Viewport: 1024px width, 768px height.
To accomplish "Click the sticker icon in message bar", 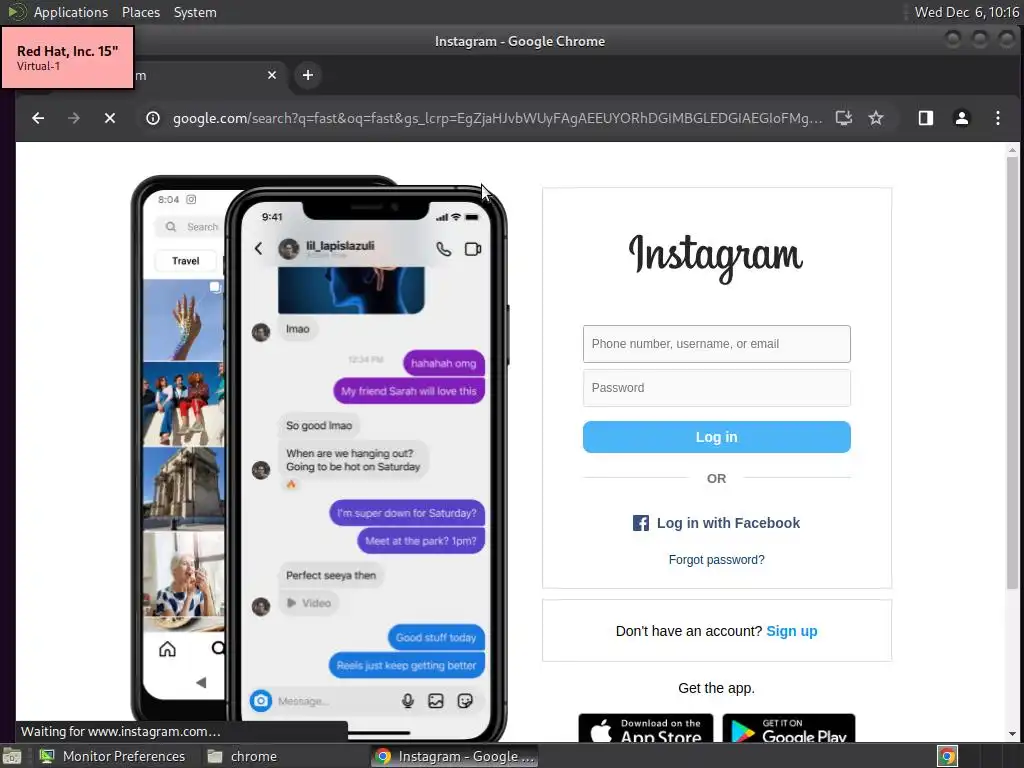I will tap(465, 701).
